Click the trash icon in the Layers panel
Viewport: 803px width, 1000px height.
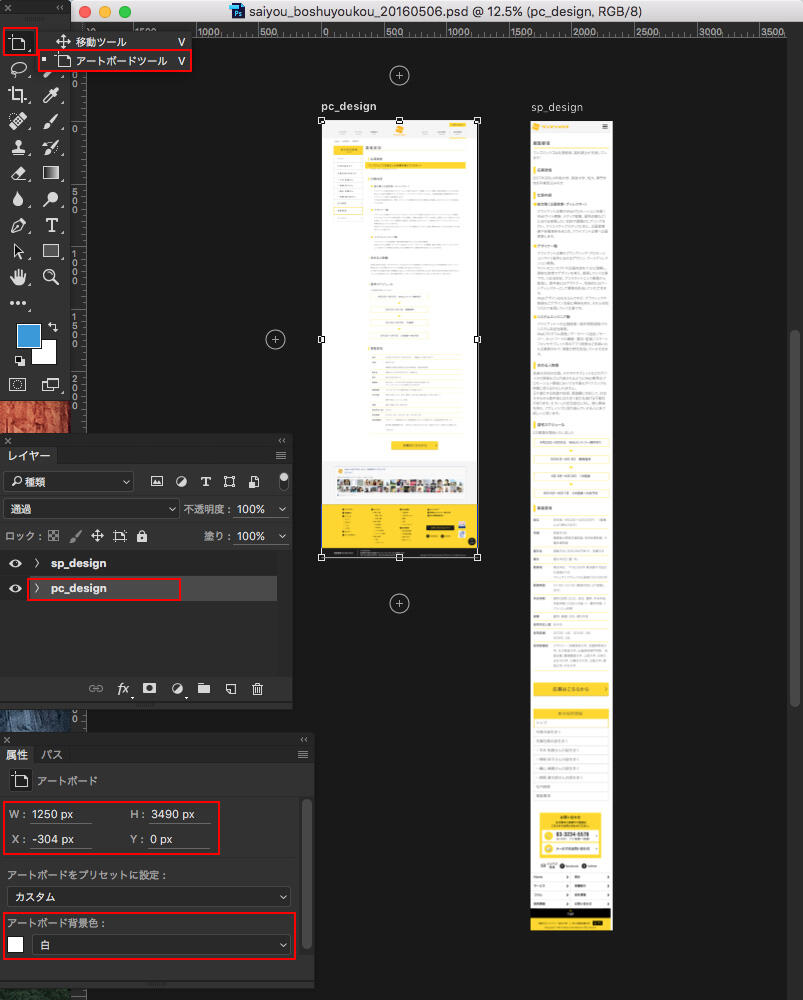[x=257, y=688]
